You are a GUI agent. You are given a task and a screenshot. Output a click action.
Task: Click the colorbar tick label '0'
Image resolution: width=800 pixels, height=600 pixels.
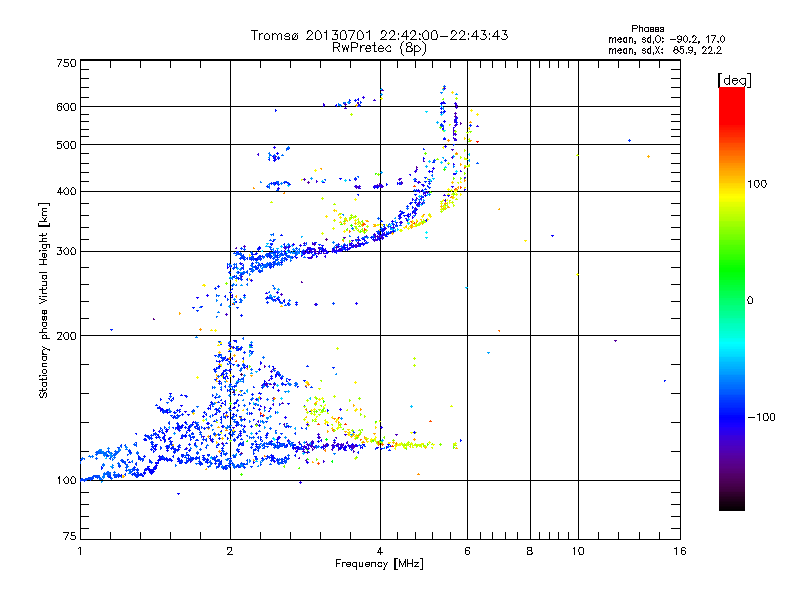[x=750, y=300]
